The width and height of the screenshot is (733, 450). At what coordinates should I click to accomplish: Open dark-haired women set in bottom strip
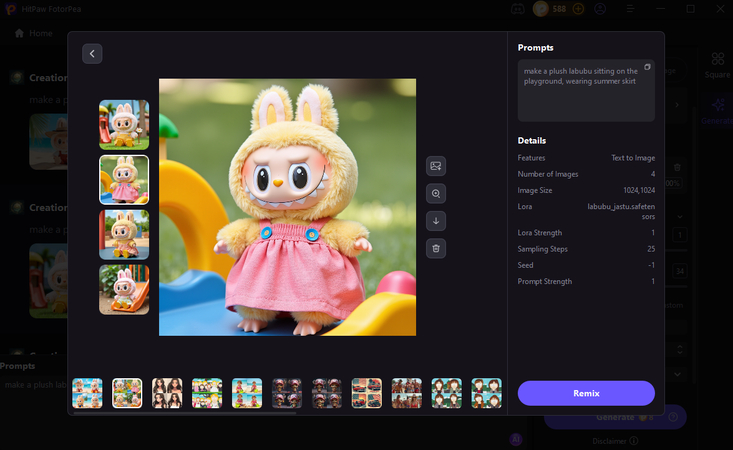click(x=167, y=393)
